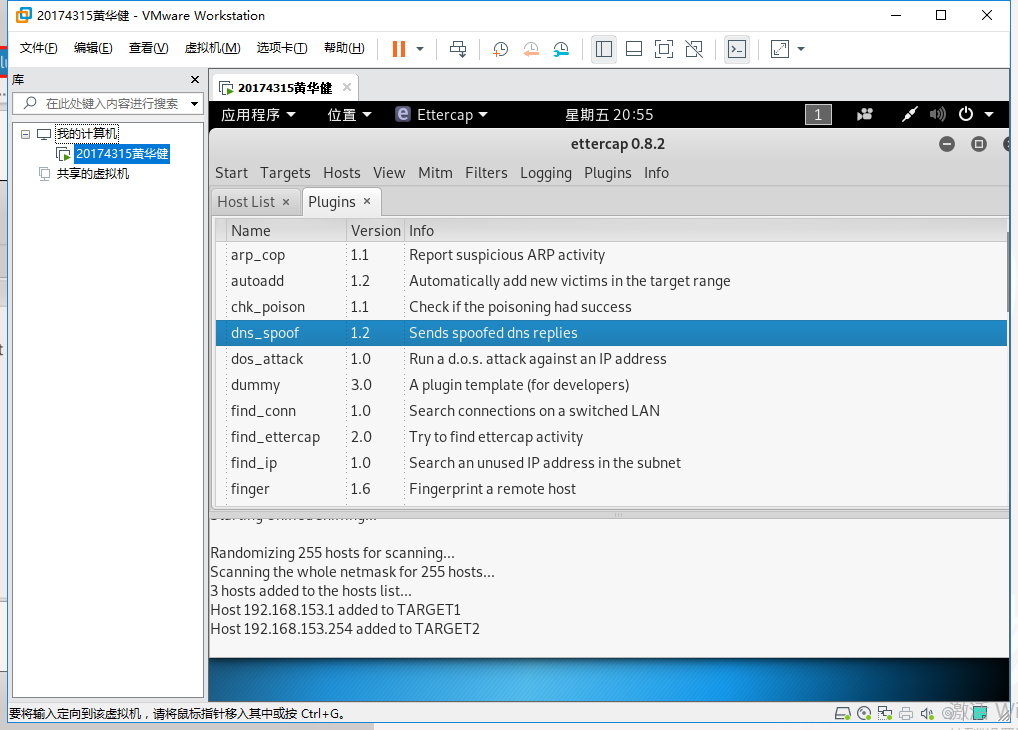Click the Info column header
Screen dimensions: 1018x730
pyautogui.click(x=705, y=231)
